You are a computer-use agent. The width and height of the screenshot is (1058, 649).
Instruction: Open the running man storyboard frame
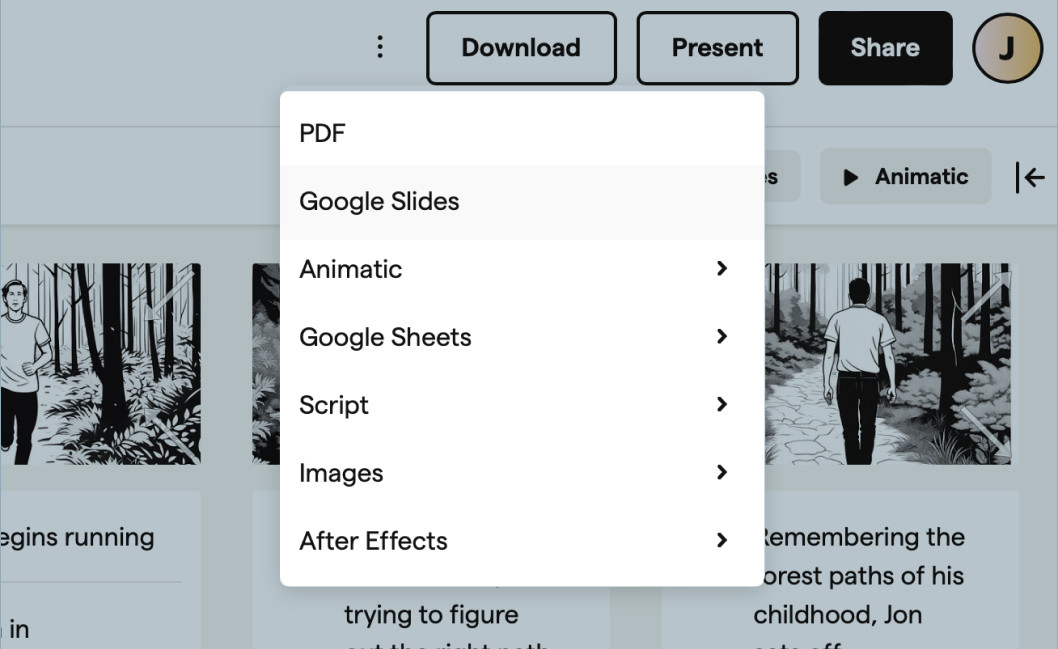pos(100,363)
